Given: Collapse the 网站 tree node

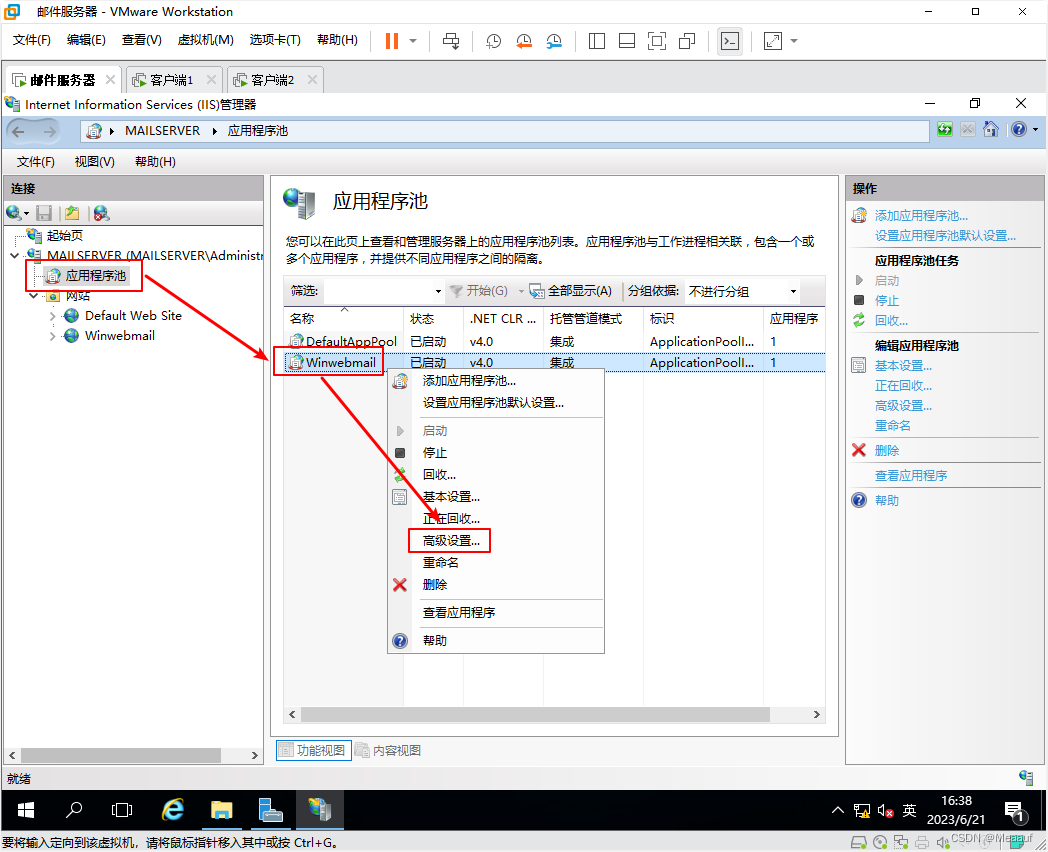Looking at the screenshot, I should [x=34, y=295].
